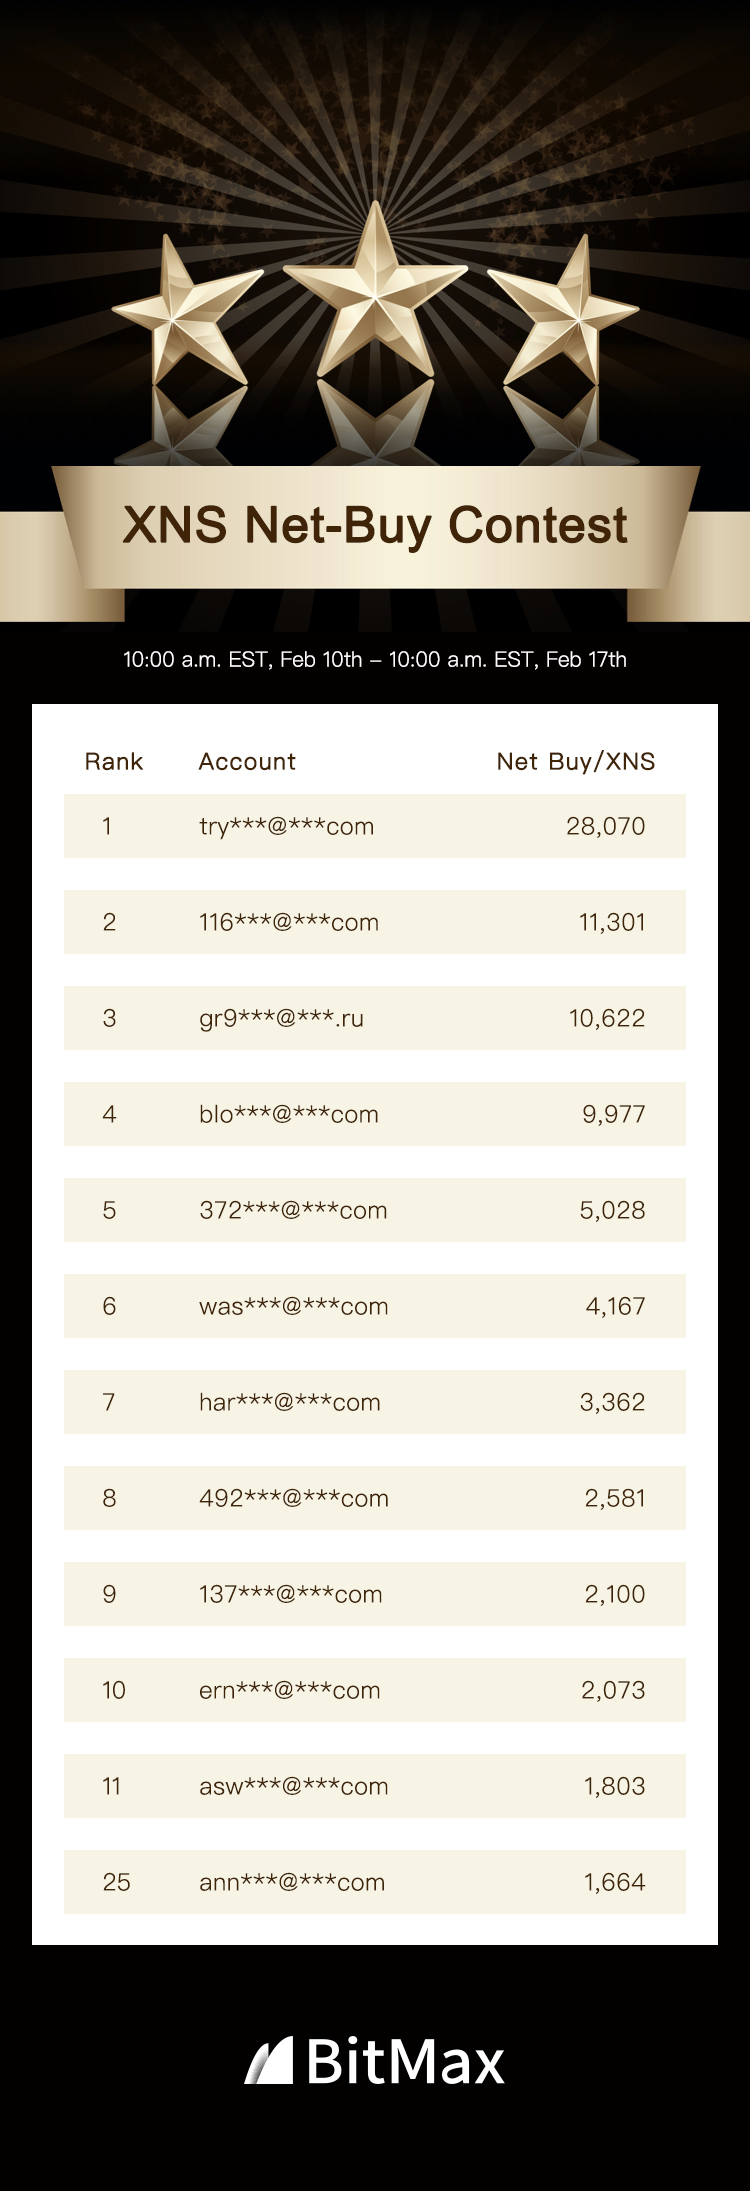Screen dimensions: 750x2191
Task: Click the contest date range text
Action: tap(375, 660)
